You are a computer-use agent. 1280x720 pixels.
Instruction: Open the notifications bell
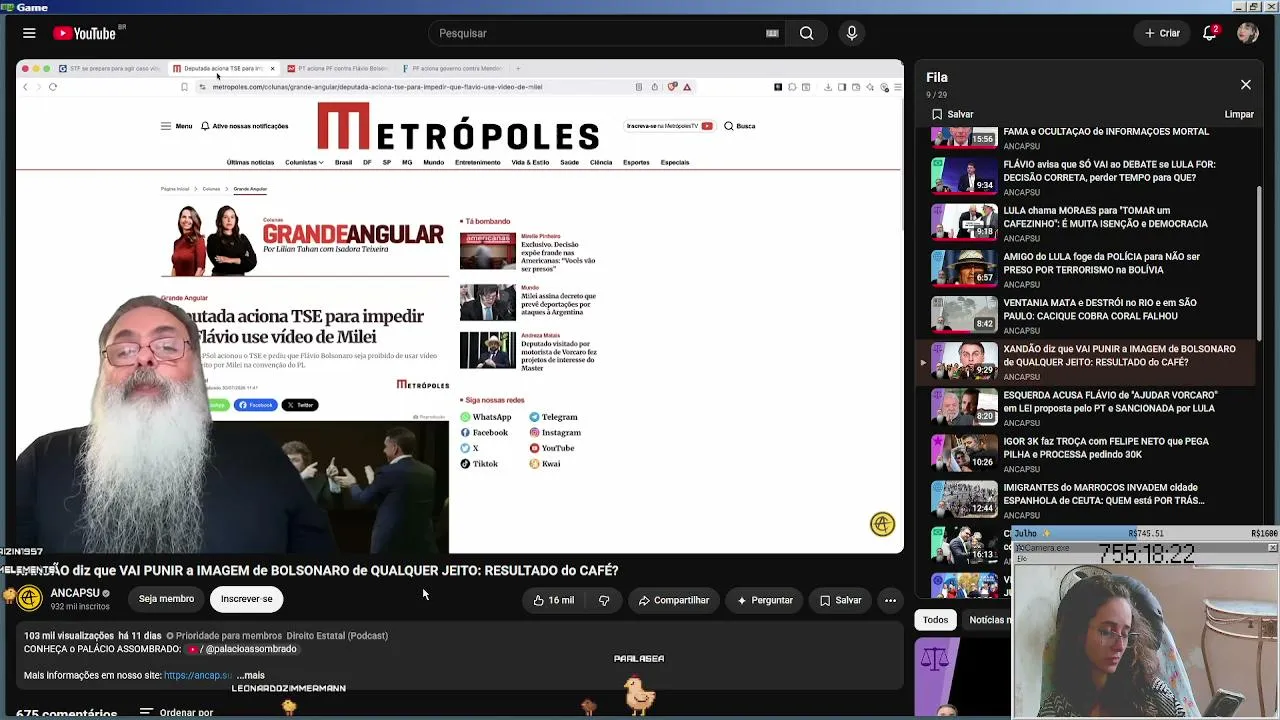[x=1210, y=33]
